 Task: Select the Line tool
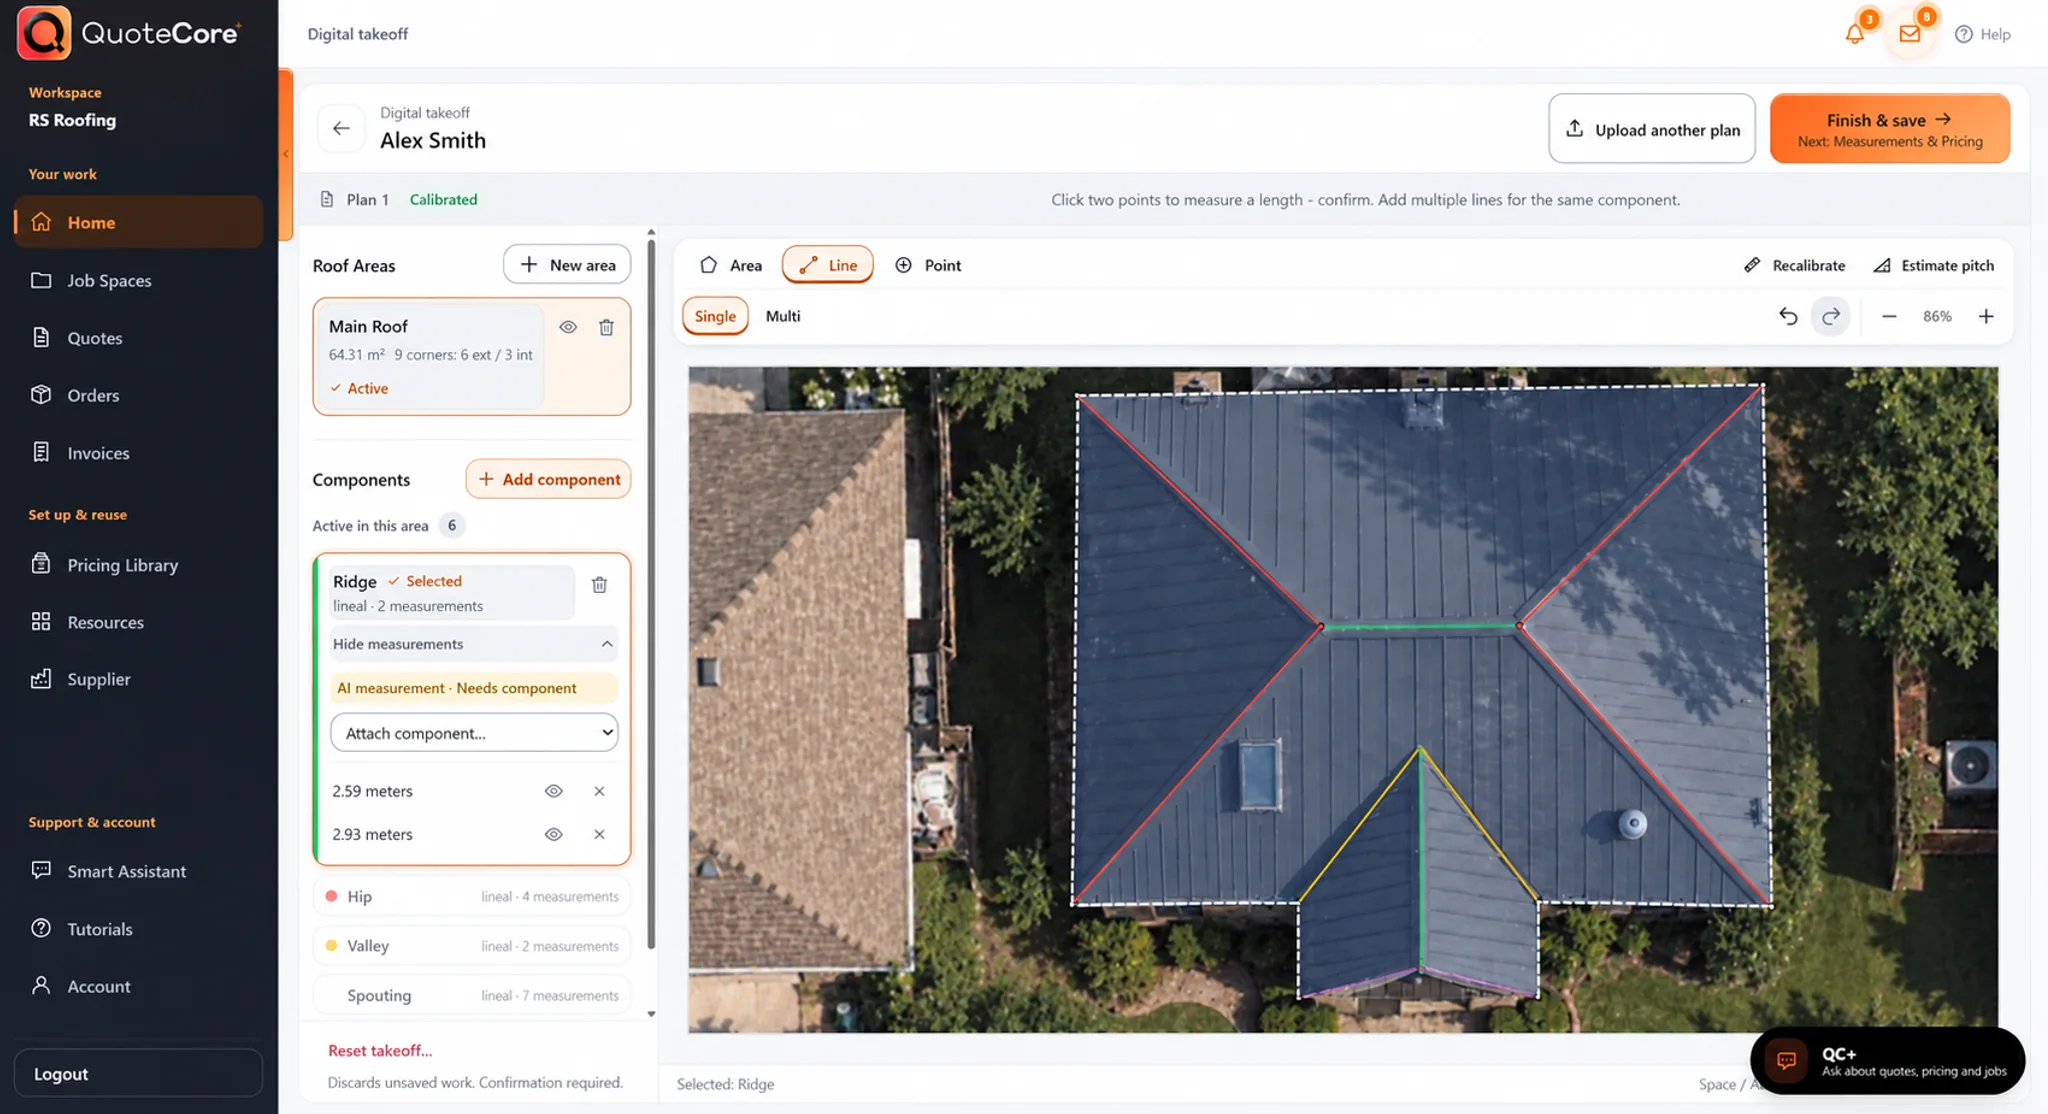point(828,265)
